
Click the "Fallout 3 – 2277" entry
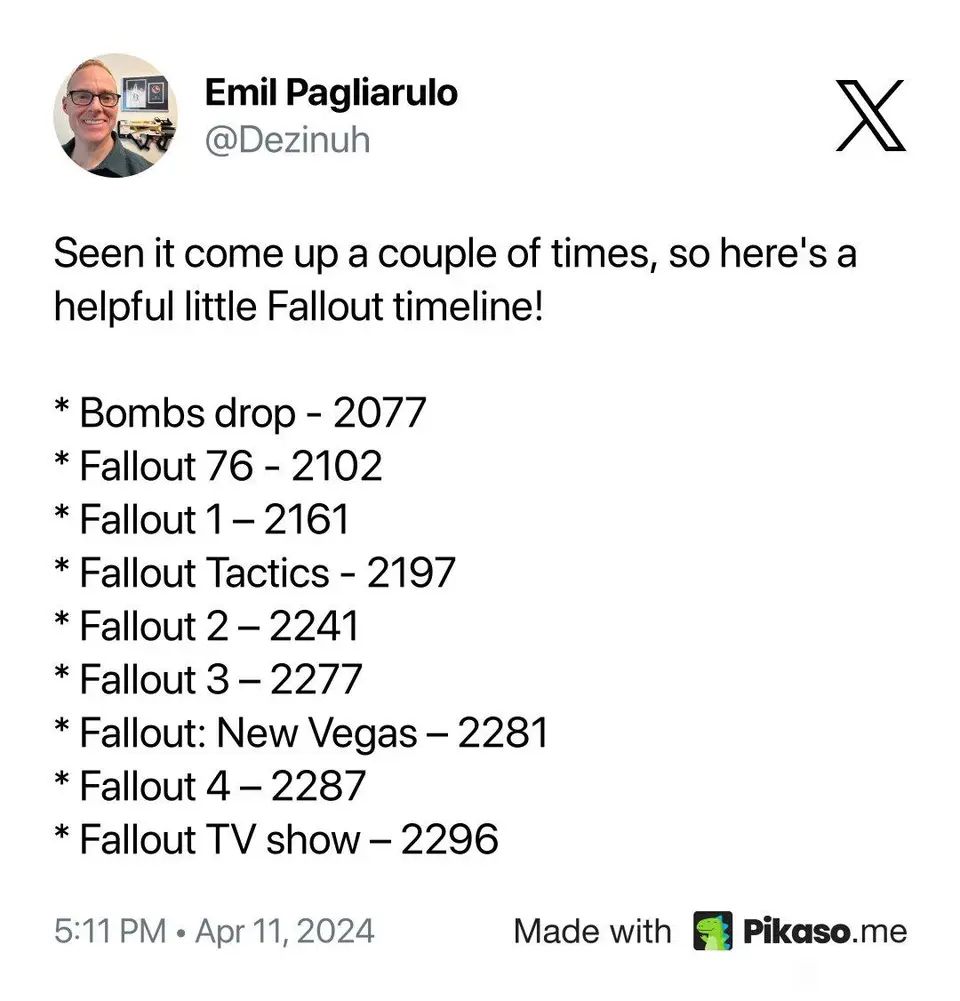(x=207, y=680)
